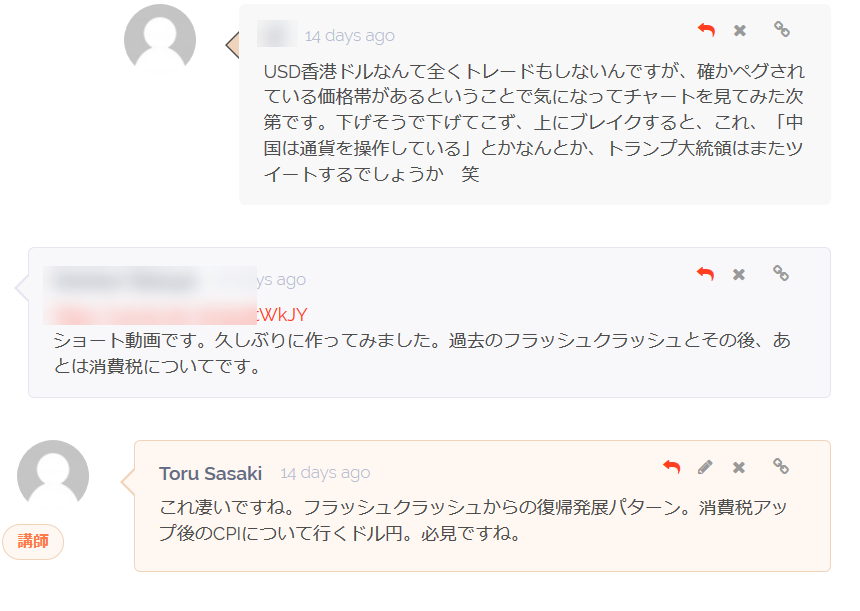
Task: Delete the short video comment
Action: pos(739,274)
